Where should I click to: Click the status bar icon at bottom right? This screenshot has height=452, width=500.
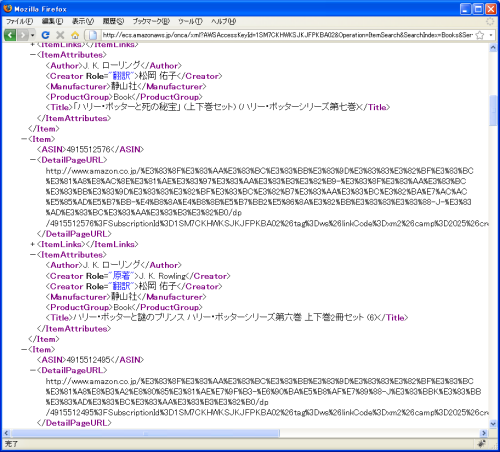481,444
